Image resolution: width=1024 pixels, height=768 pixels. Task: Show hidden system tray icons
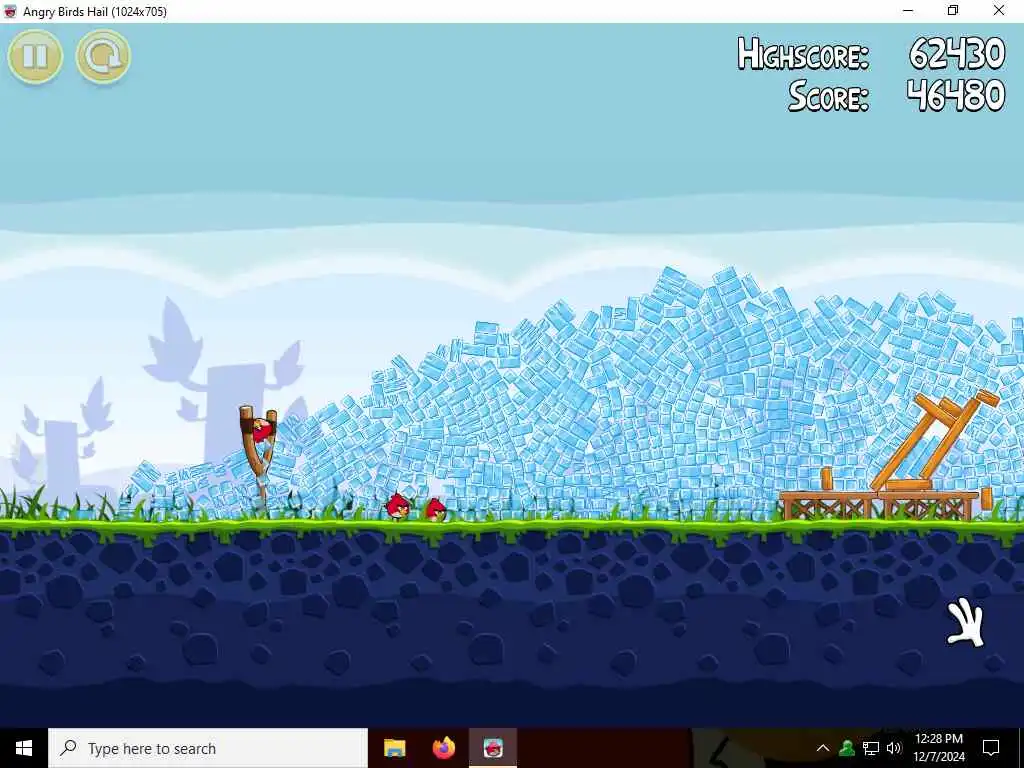[x=823, y=748]
